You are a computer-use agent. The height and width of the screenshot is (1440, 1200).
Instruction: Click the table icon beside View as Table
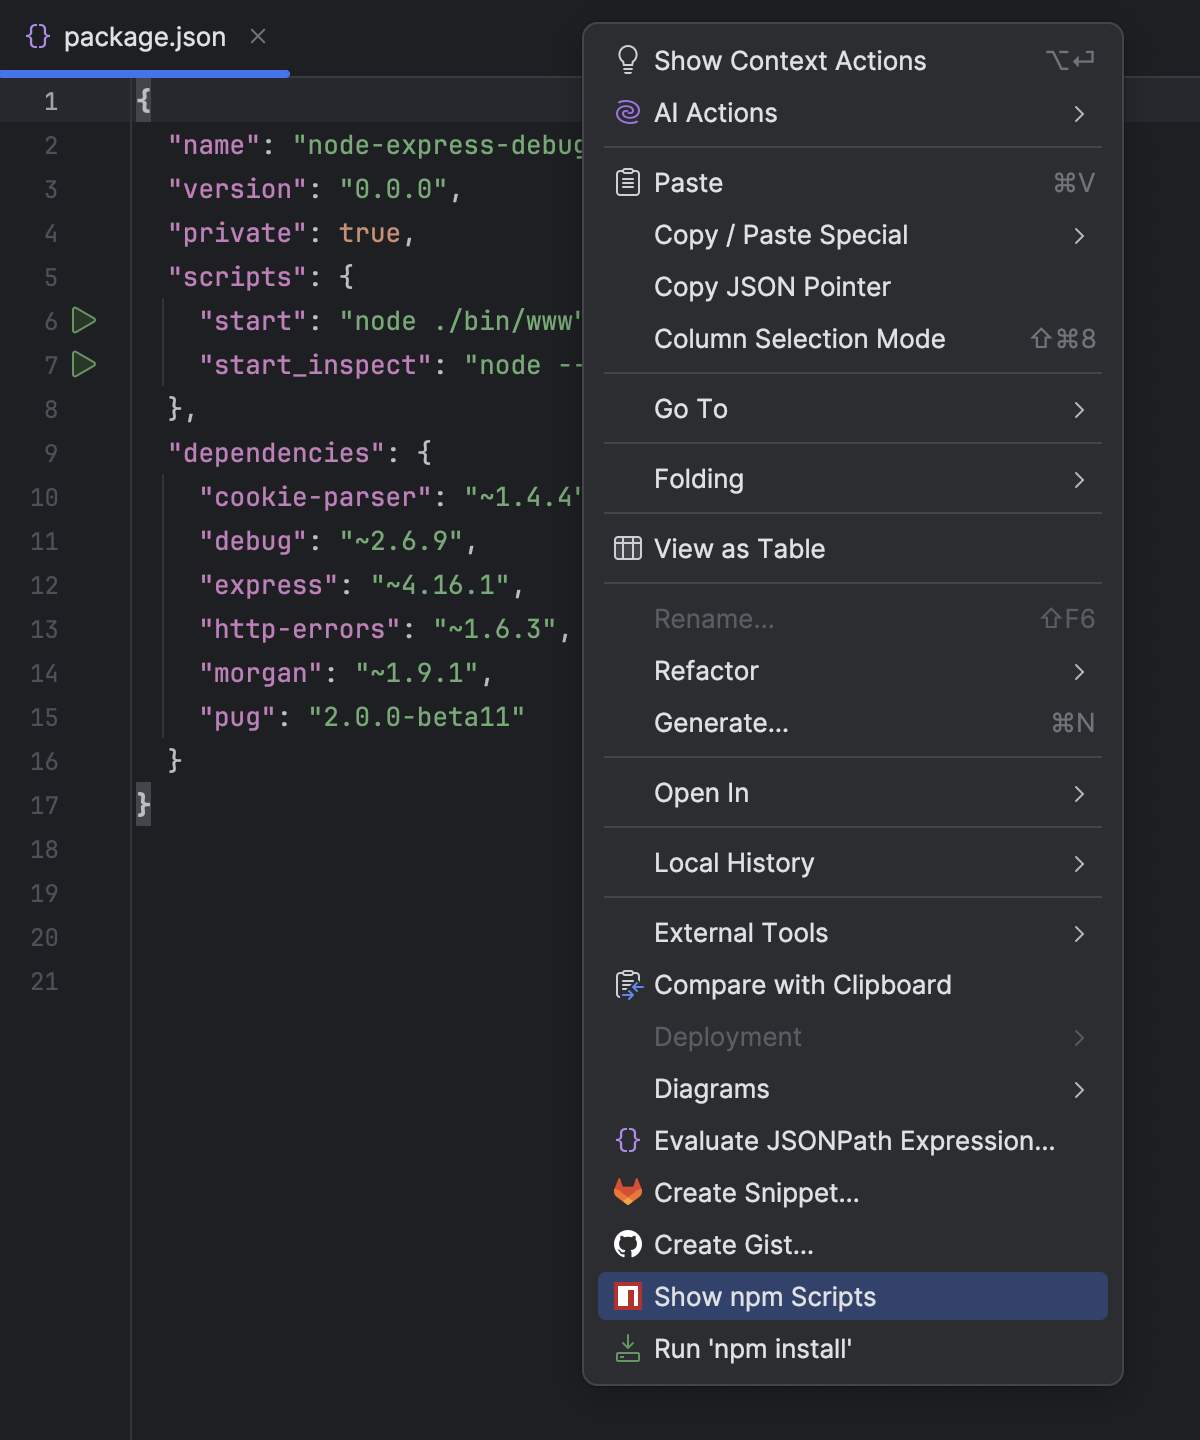pos(627,548)
